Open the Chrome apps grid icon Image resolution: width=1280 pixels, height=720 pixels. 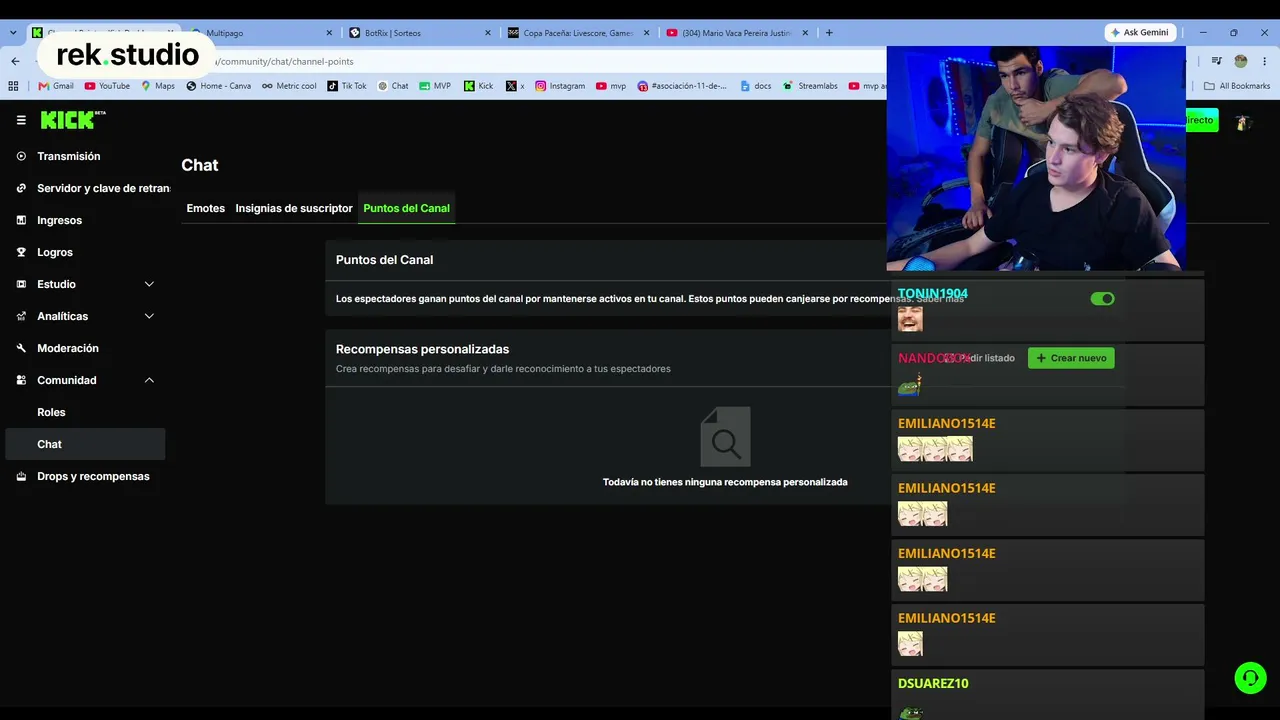click(13, 86)
